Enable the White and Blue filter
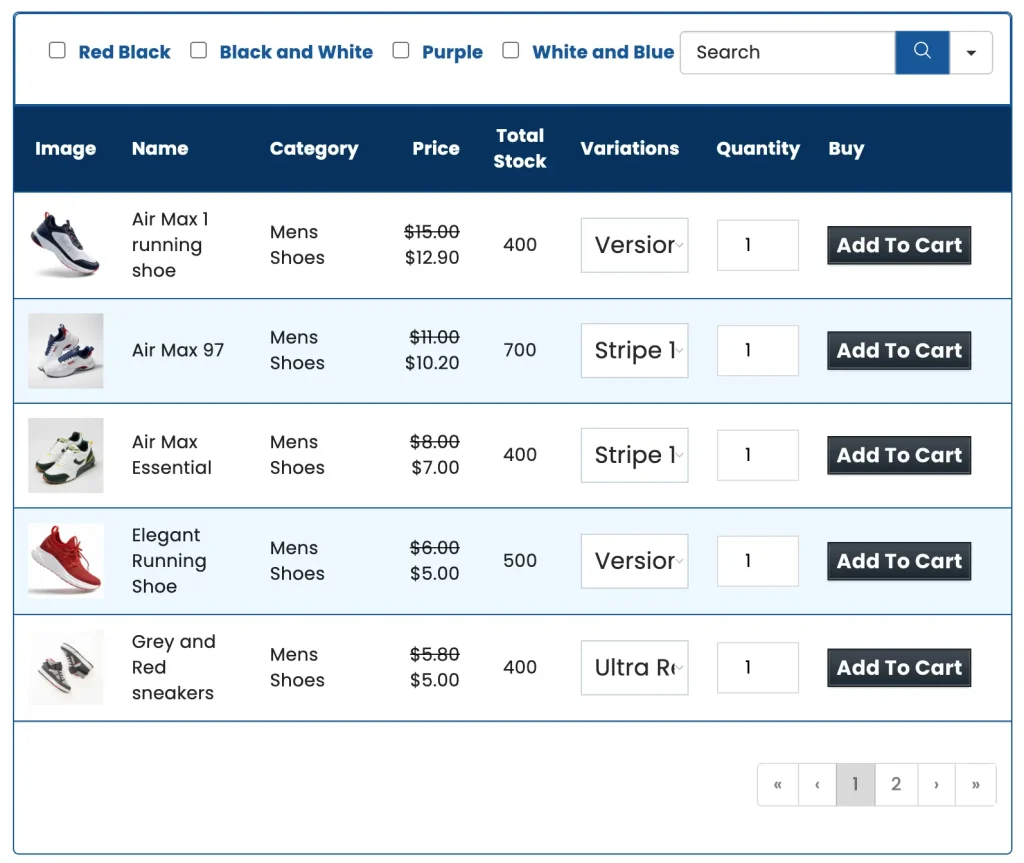This screenshot has height=863, width=1024. tap(510, 49)
